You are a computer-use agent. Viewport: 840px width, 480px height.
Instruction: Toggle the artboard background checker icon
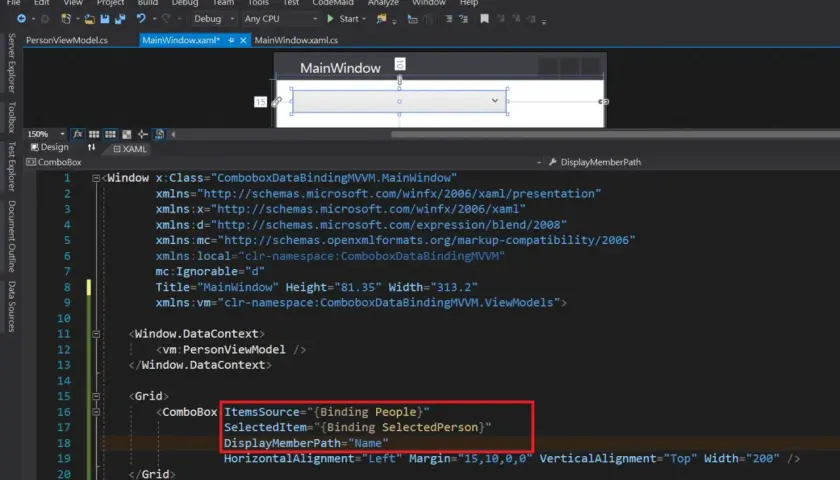tap(126, 134)
